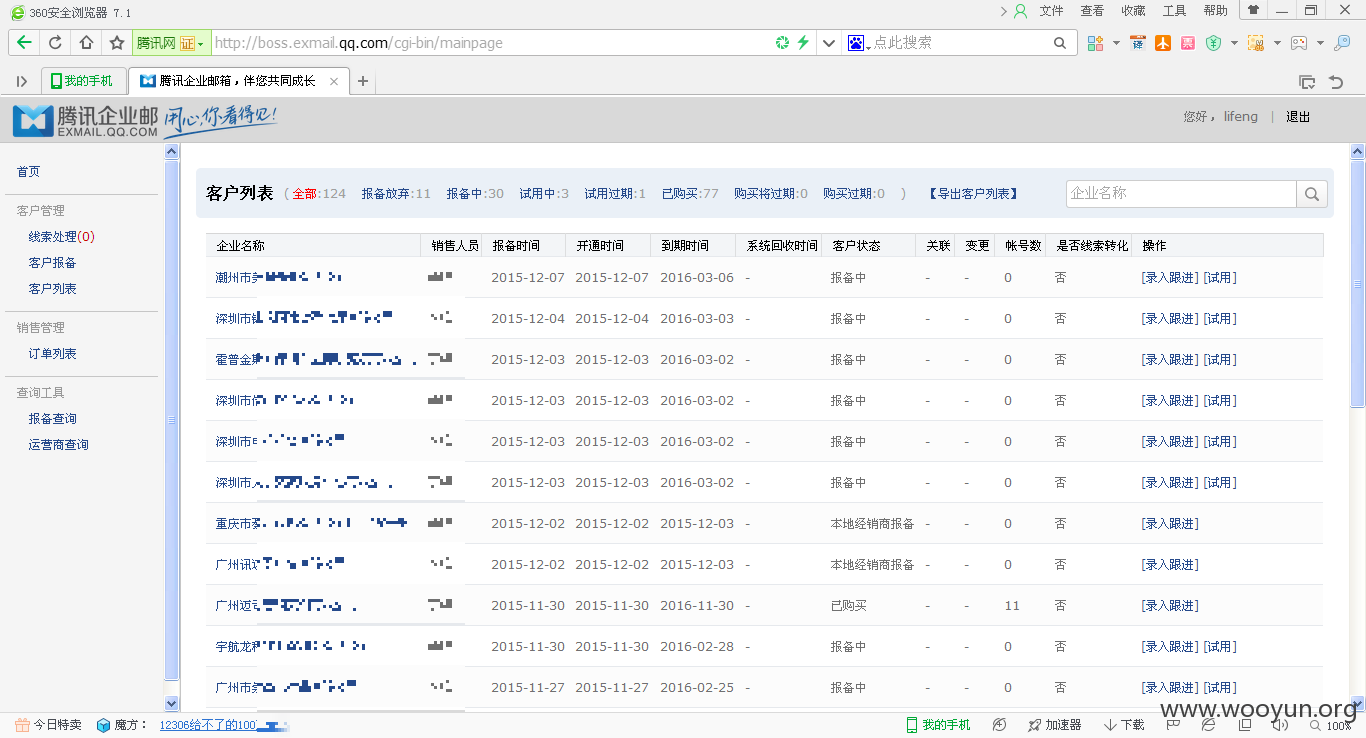The width and height of the screenshot is (1366, 738).
Task: Click the game controller icon
Action: tap(1299, 43)
